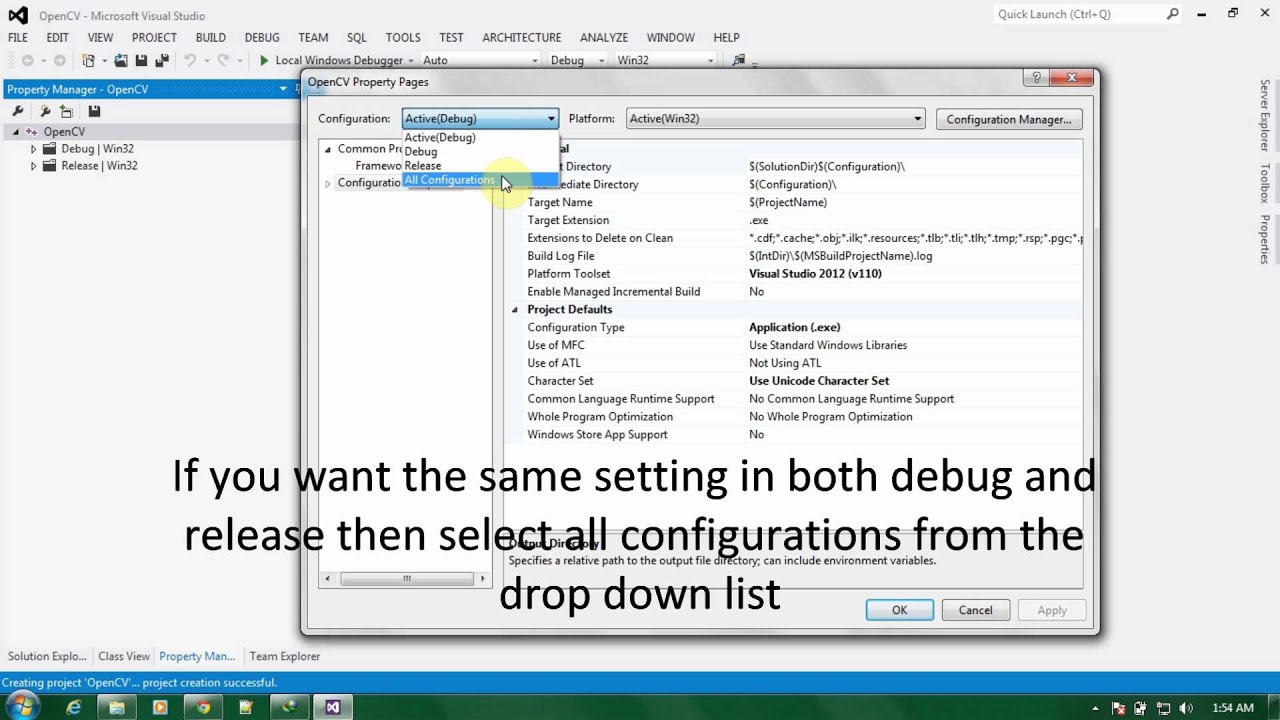Screen dimensions: 1280x720
Task: Collapse the Project Defaults section
Action: [515, 310]
